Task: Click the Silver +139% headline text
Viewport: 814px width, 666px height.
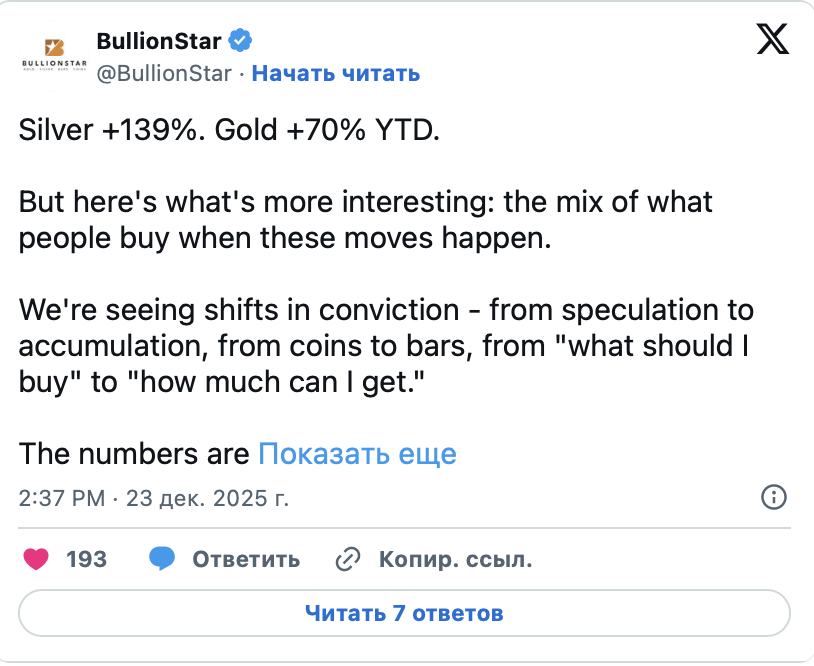Action: pos(229,131)
